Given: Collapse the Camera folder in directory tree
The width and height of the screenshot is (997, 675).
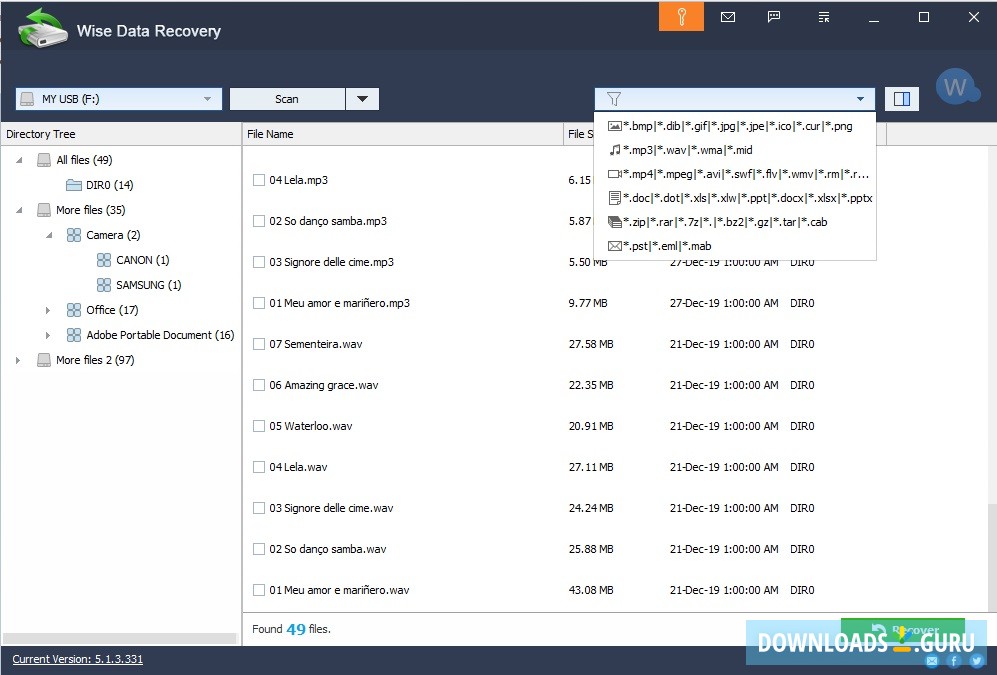Looking at the screenshot, I should pos(49,234).
